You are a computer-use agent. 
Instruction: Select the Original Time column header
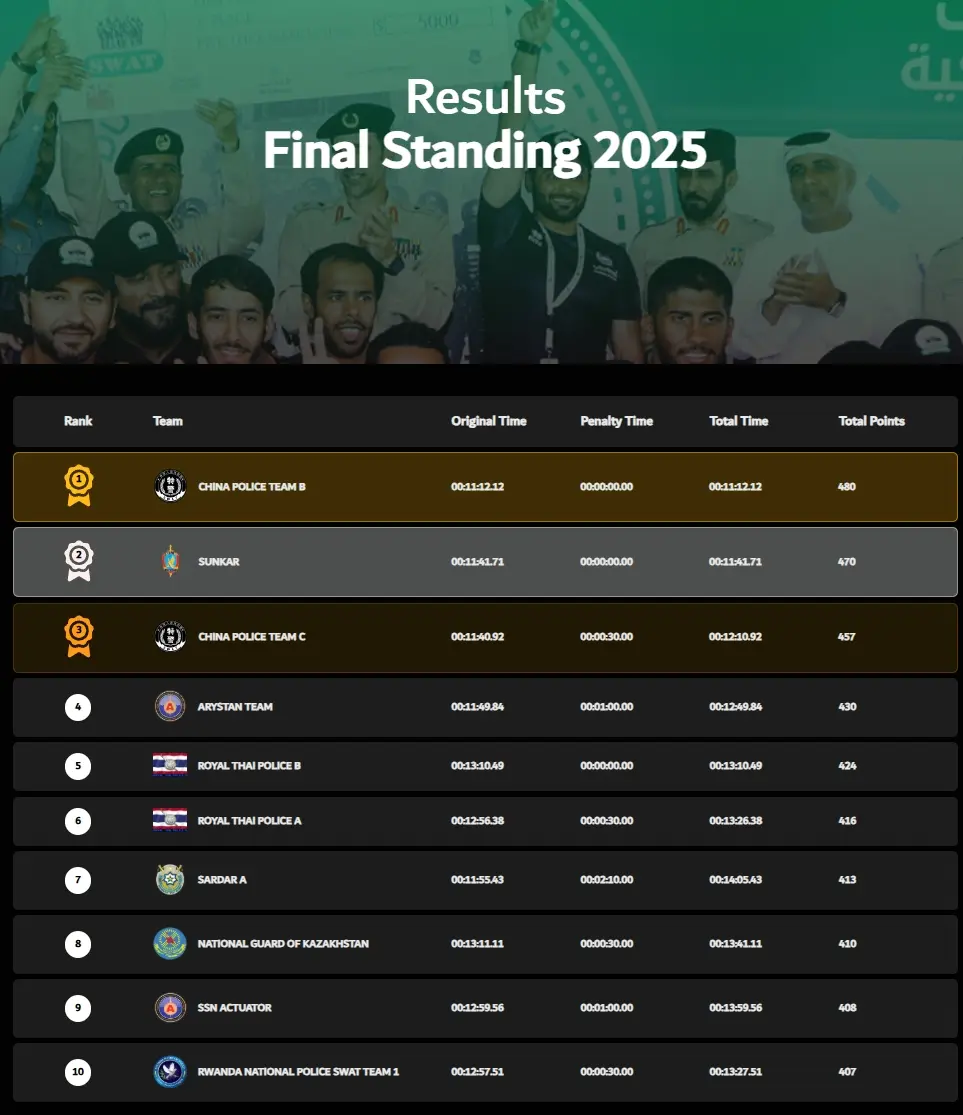point(488,421)
